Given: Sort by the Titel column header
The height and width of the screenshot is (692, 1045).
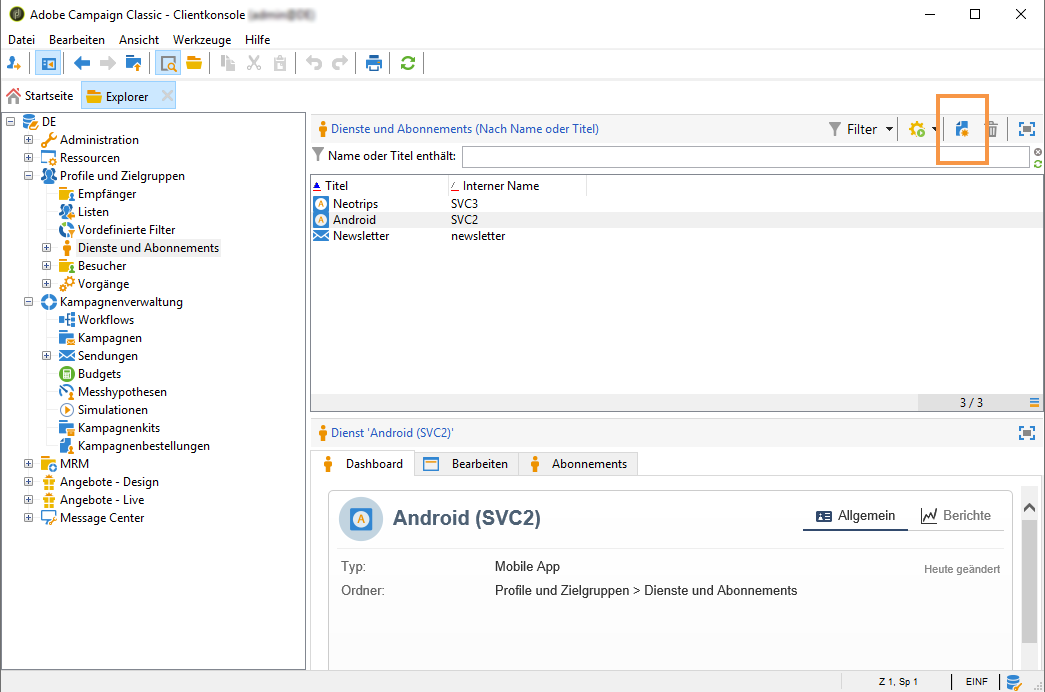Looking at the screenshot, I should pyautogui.click(x=380, y=185).
